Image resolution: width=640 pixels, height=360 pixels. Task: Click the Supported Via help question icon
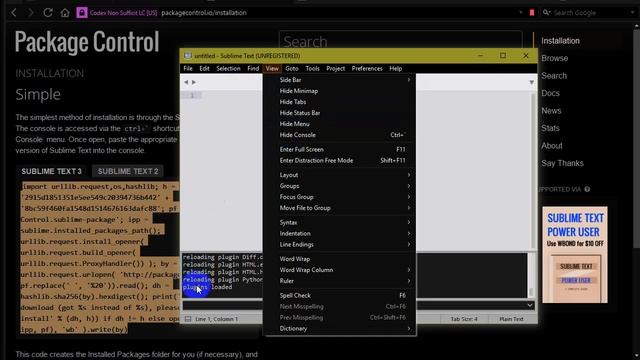pos(587,189)
